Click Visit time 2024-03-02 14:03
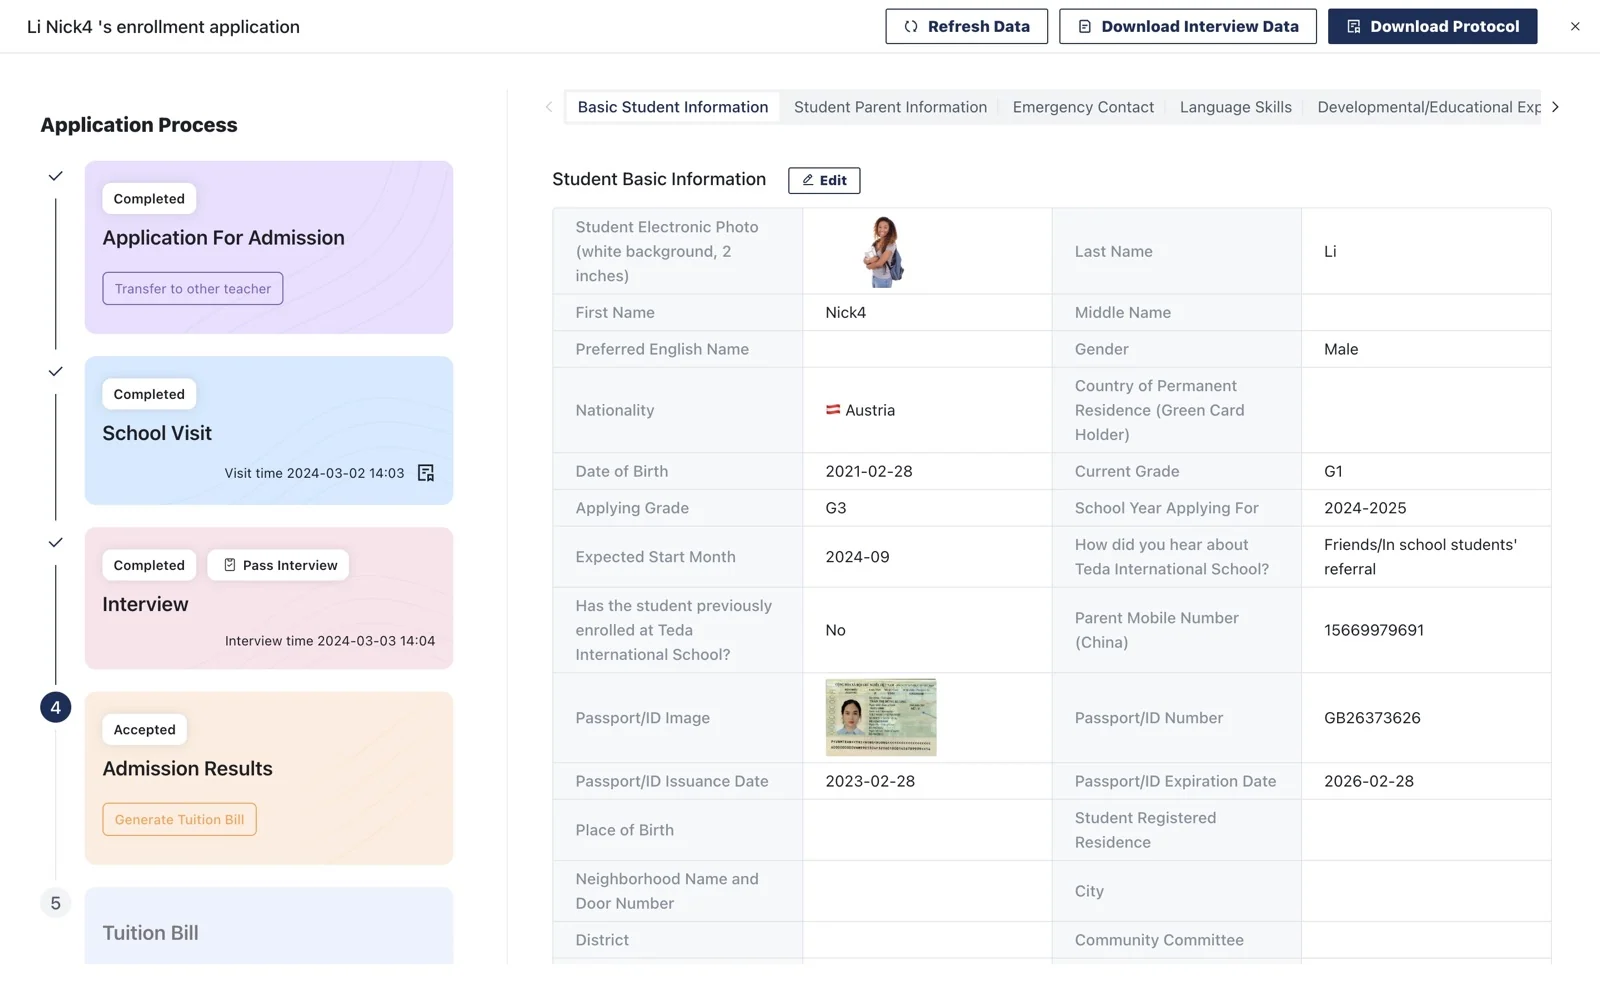 314,473
